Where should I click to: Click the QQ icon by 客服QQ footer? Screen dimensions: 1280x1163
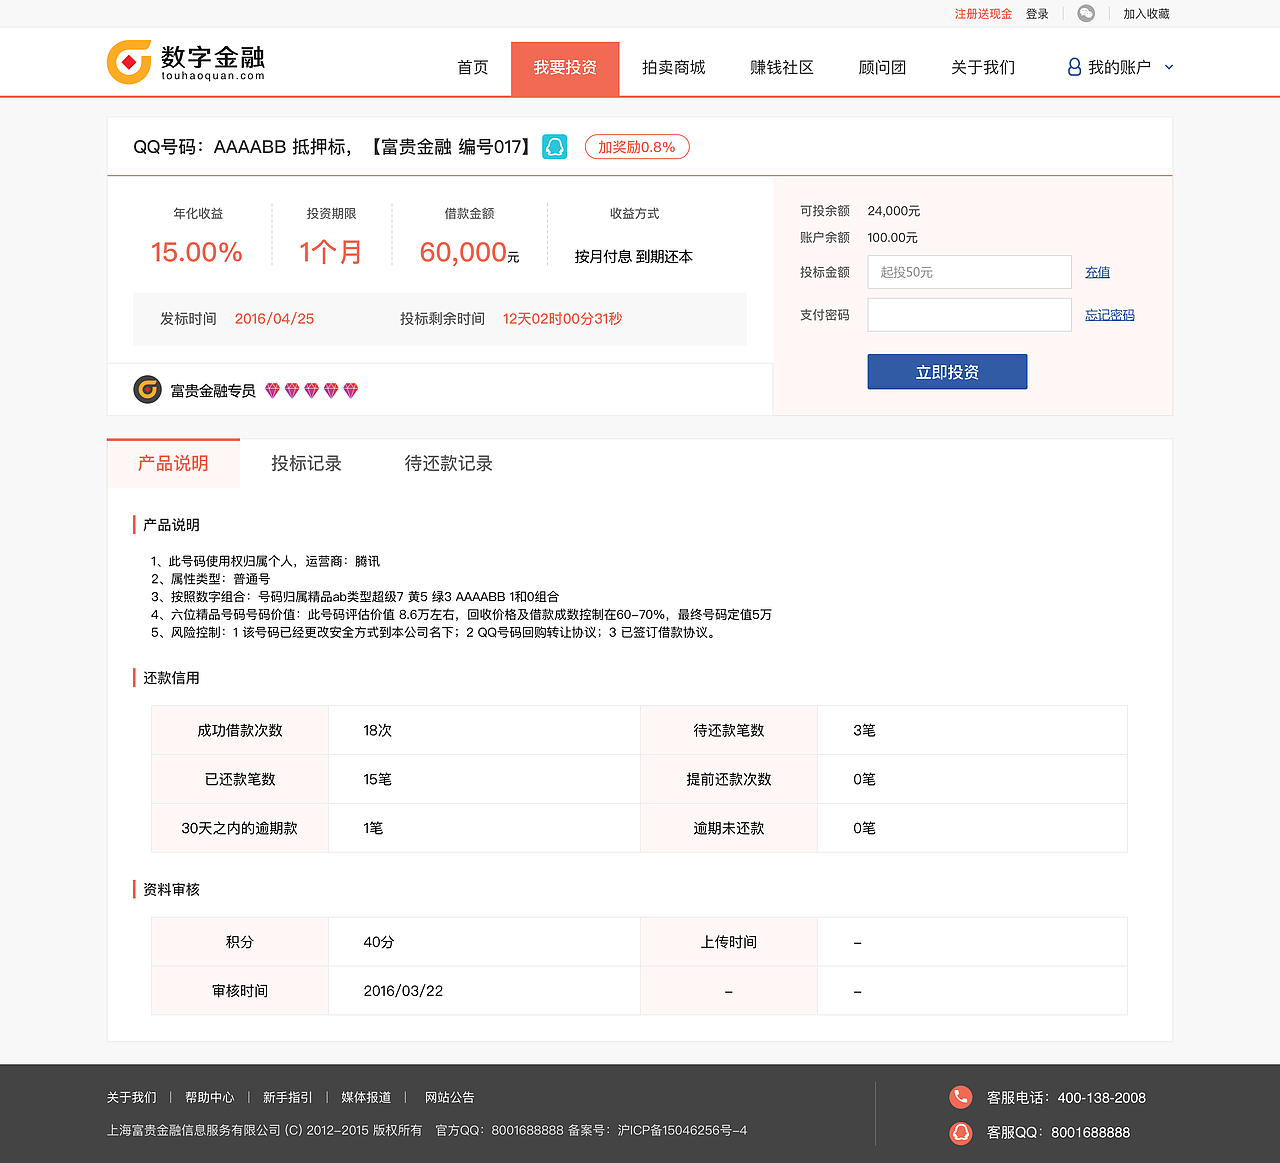coord(961,1132)
